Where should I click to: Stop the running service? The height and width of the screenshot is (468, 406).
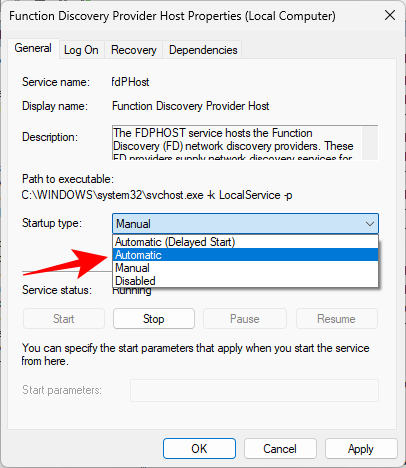154,319
